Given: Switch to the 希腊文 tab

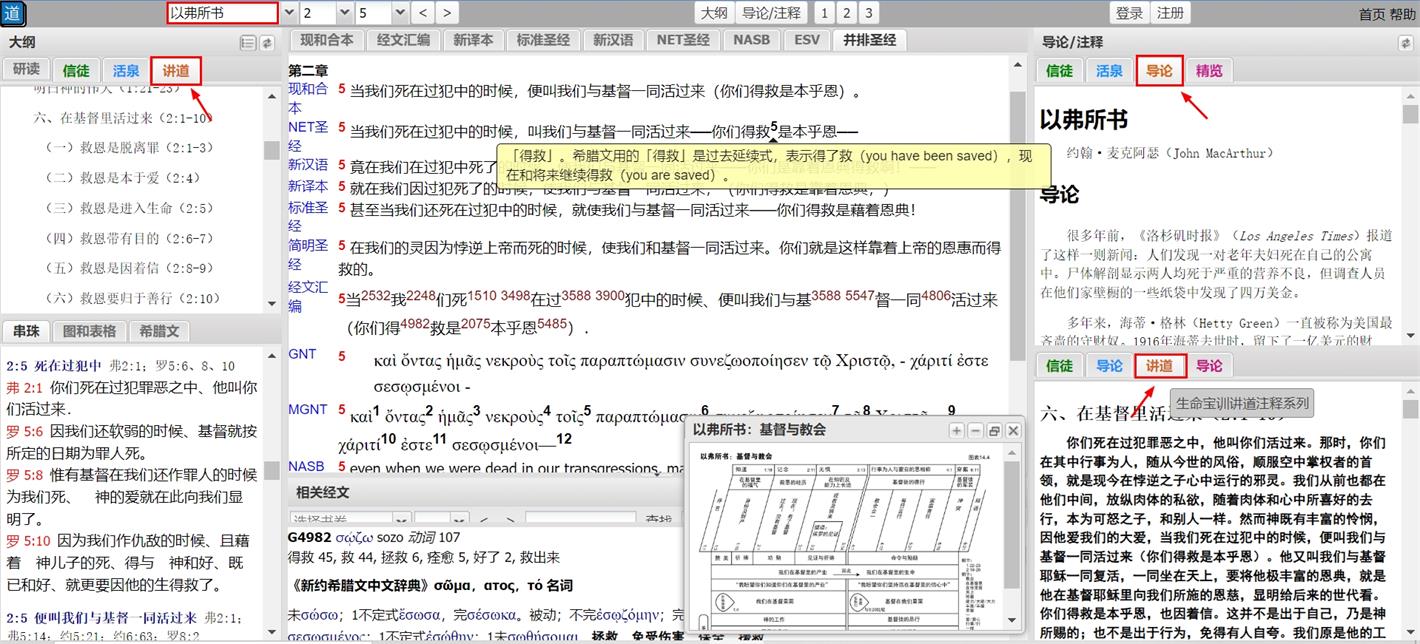Looking at the screenshot, I should [x=159, y=332].
